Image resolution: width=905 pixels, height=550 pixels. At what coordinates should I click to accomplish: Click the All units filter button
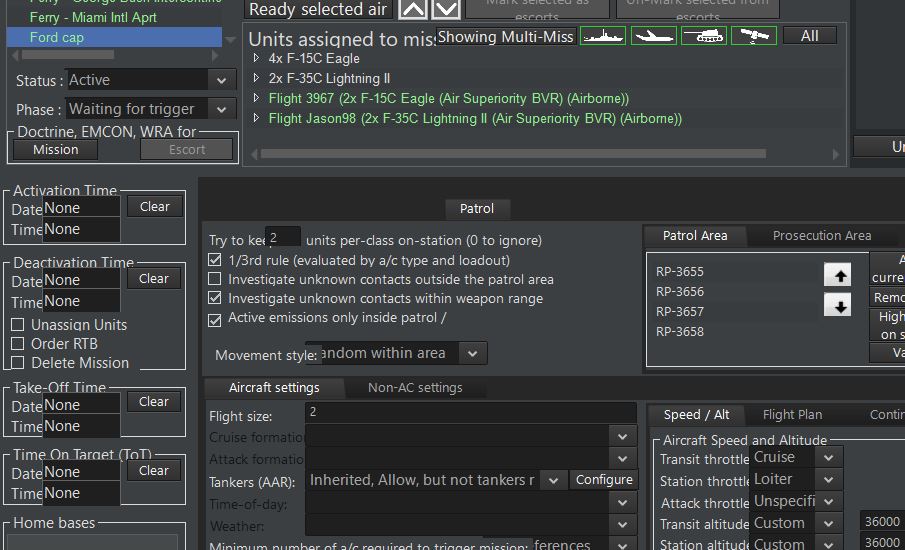(809, 36)
